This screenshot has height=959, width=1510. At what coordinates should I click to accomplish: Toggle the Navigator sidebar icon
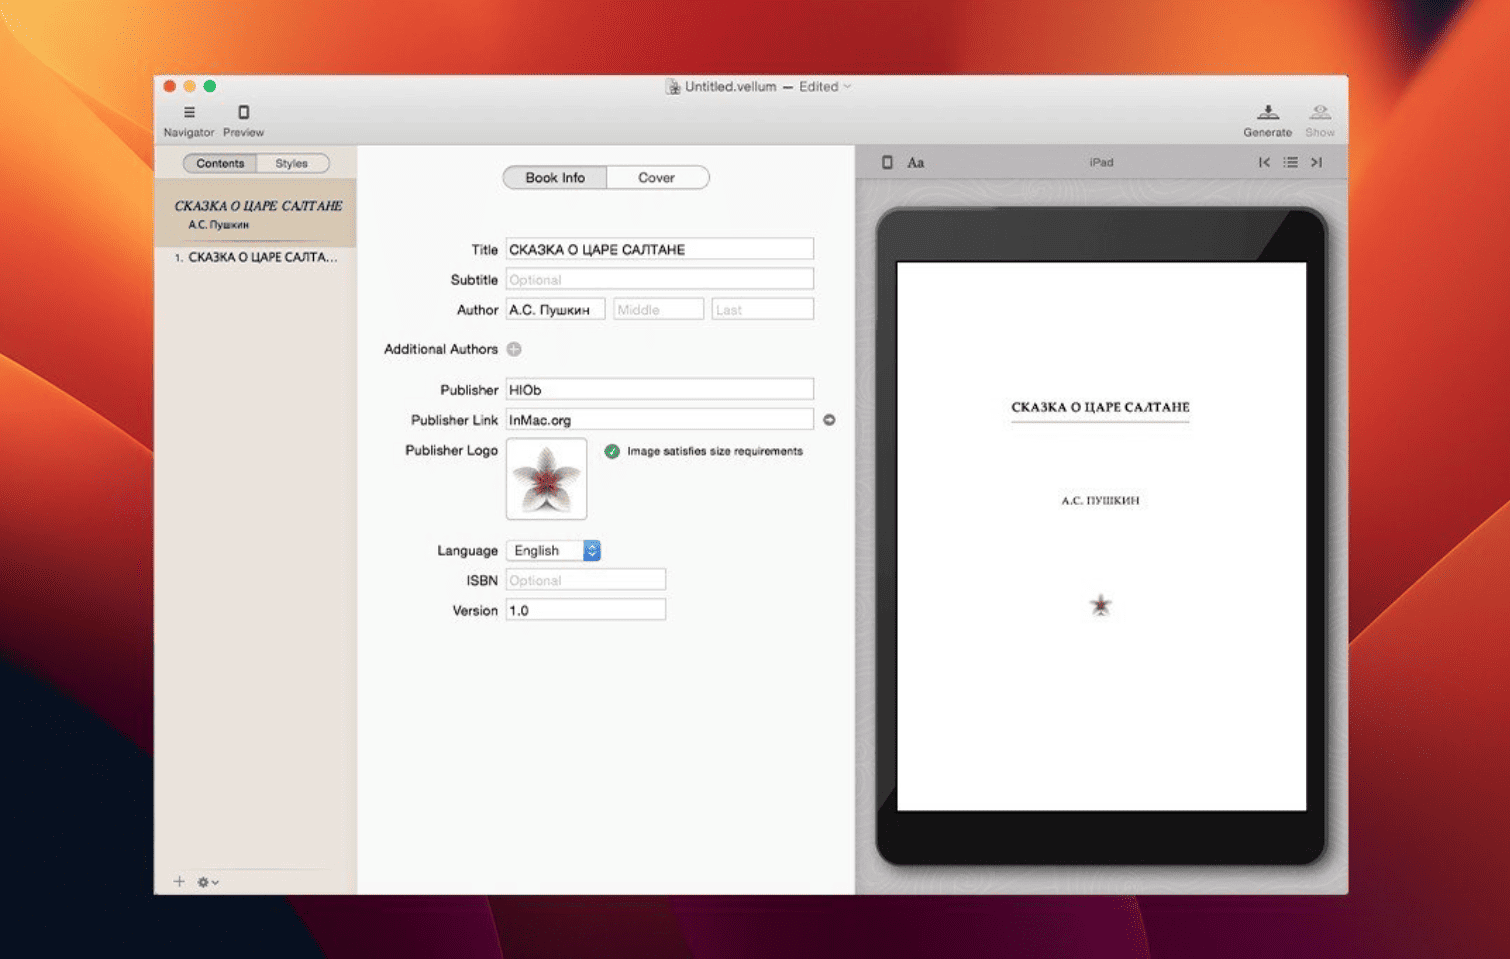(189, 112)
